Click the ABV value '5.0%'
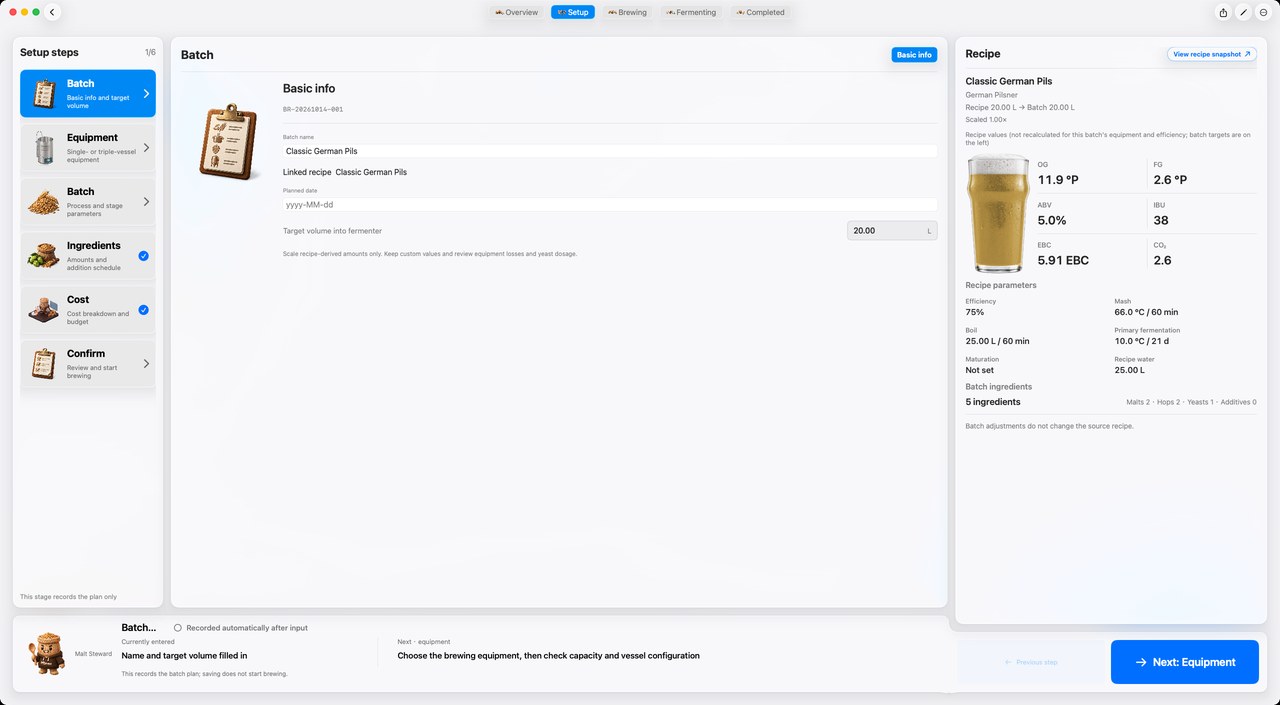The image size is (1280, 705). click(x=1052, y=220)
